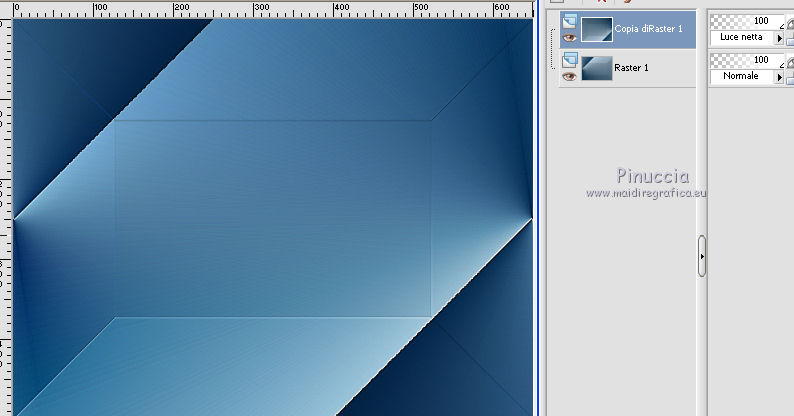The image size is (794, 416).
Task: Select the Raster 1 layer thumbnail
Action: click(597, 68)
